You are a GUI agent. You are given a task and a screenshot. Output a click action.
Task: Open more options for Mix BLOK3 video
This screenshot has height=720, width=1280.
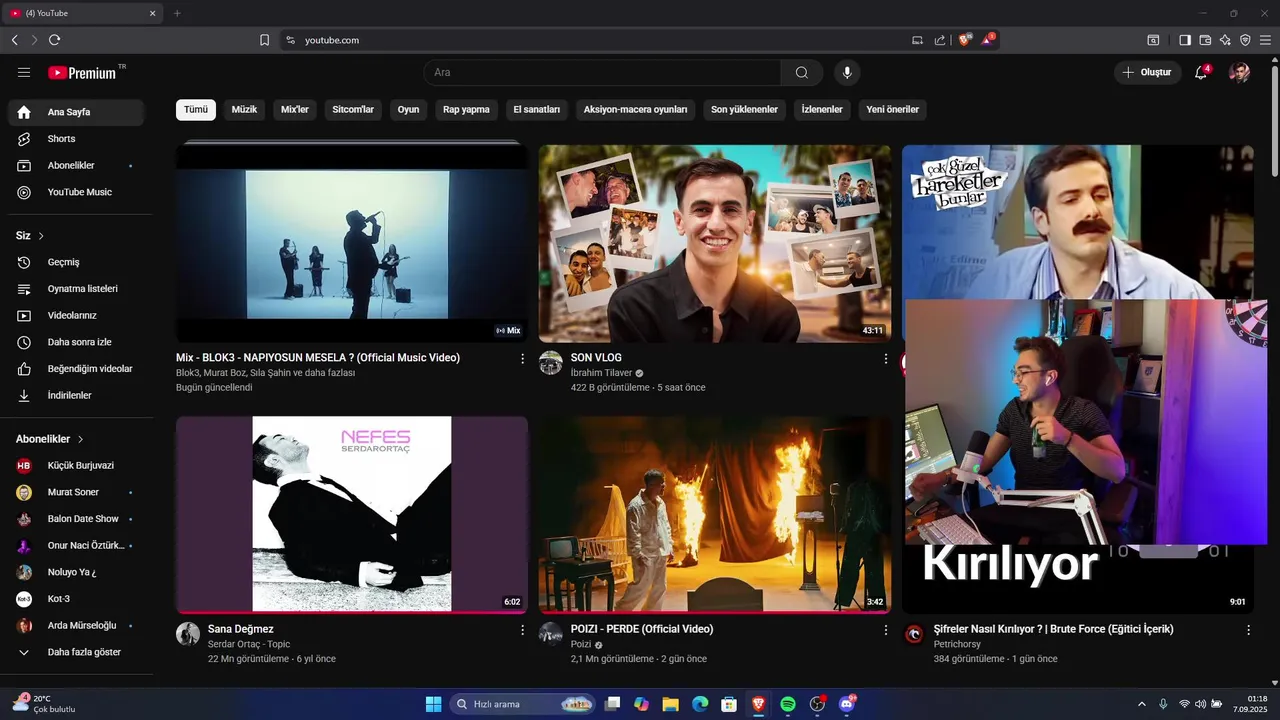pos(522,358)
